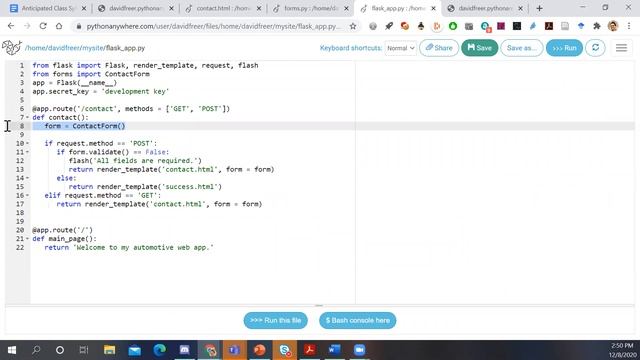The image size is (640, 360).
Task: Click the Share button
Action: (x=439, y=48)
